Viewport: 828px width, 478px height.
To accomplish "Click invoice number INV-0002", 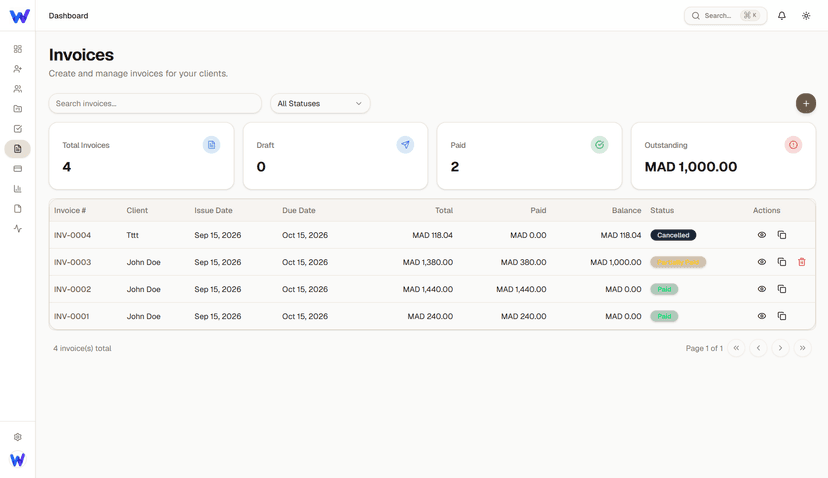I will pos(72,289).
